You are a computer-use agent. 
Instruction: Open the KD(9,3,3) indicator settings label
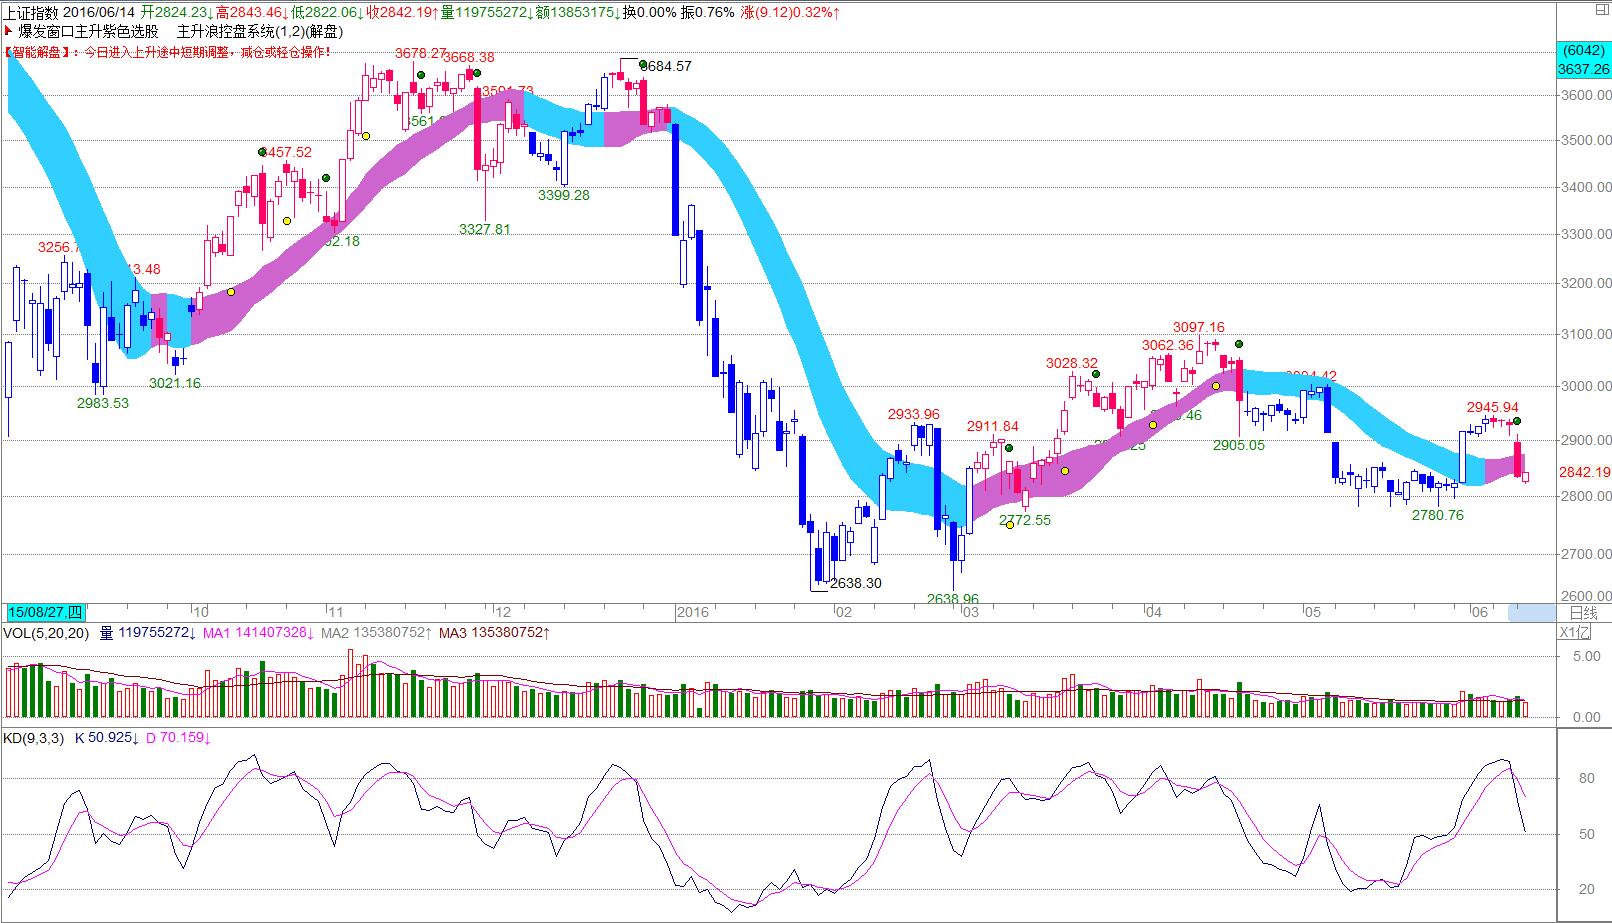click(x=33, y=738)
